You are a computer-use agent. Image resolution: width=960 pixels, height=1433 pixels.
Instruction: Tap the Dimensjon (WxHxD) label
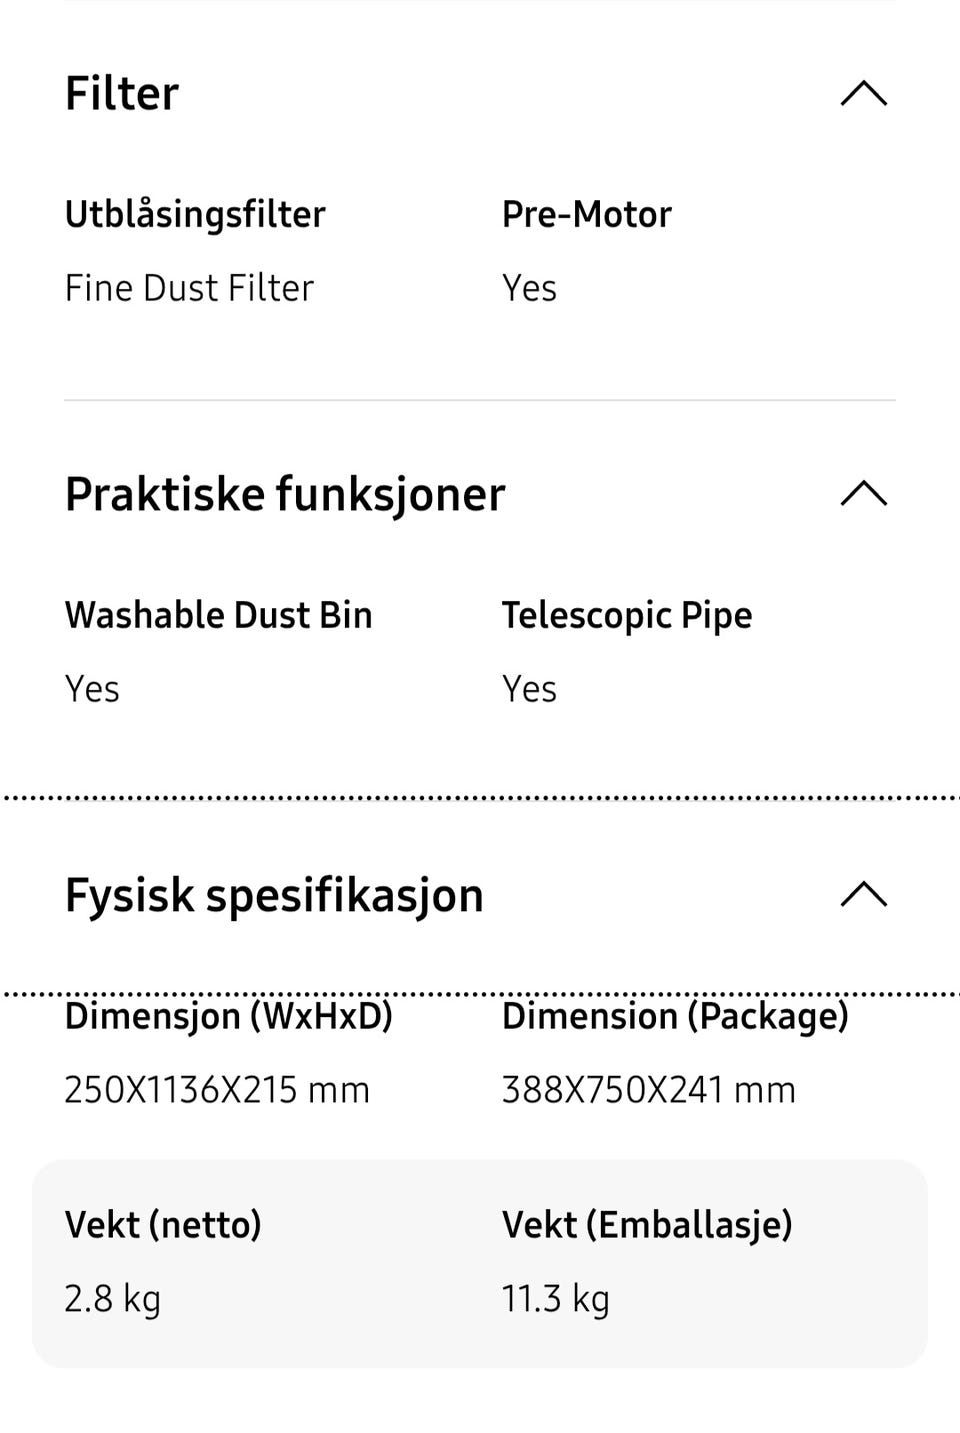coord(228,1017)
